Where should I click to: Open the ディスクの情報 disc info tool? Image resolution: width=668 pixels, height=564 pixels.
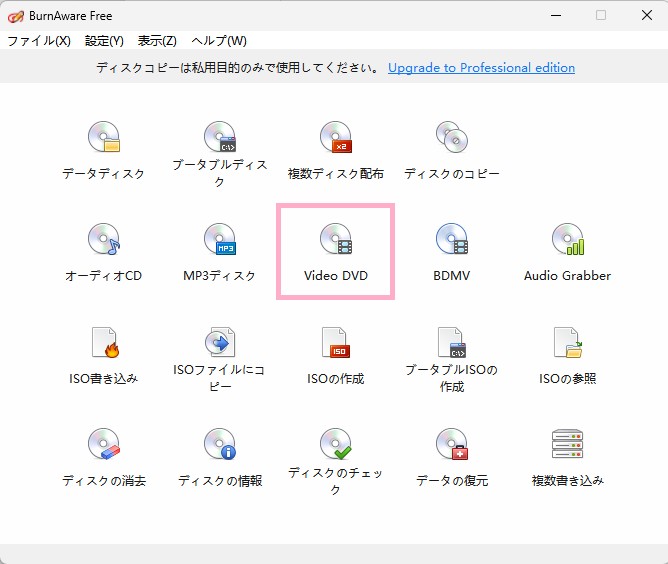219,458
